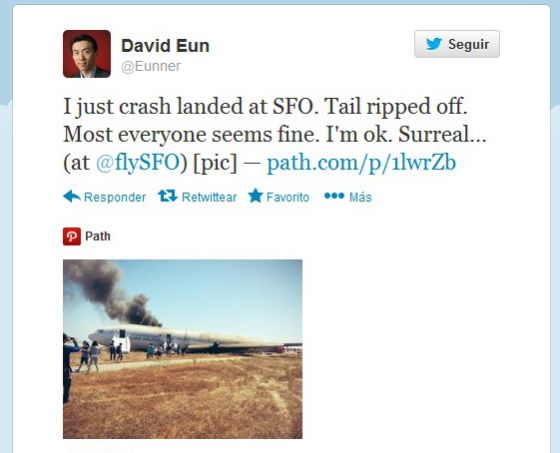The image size is (560, 453).
Task: Open the Más options label
Action: (360, 198)
